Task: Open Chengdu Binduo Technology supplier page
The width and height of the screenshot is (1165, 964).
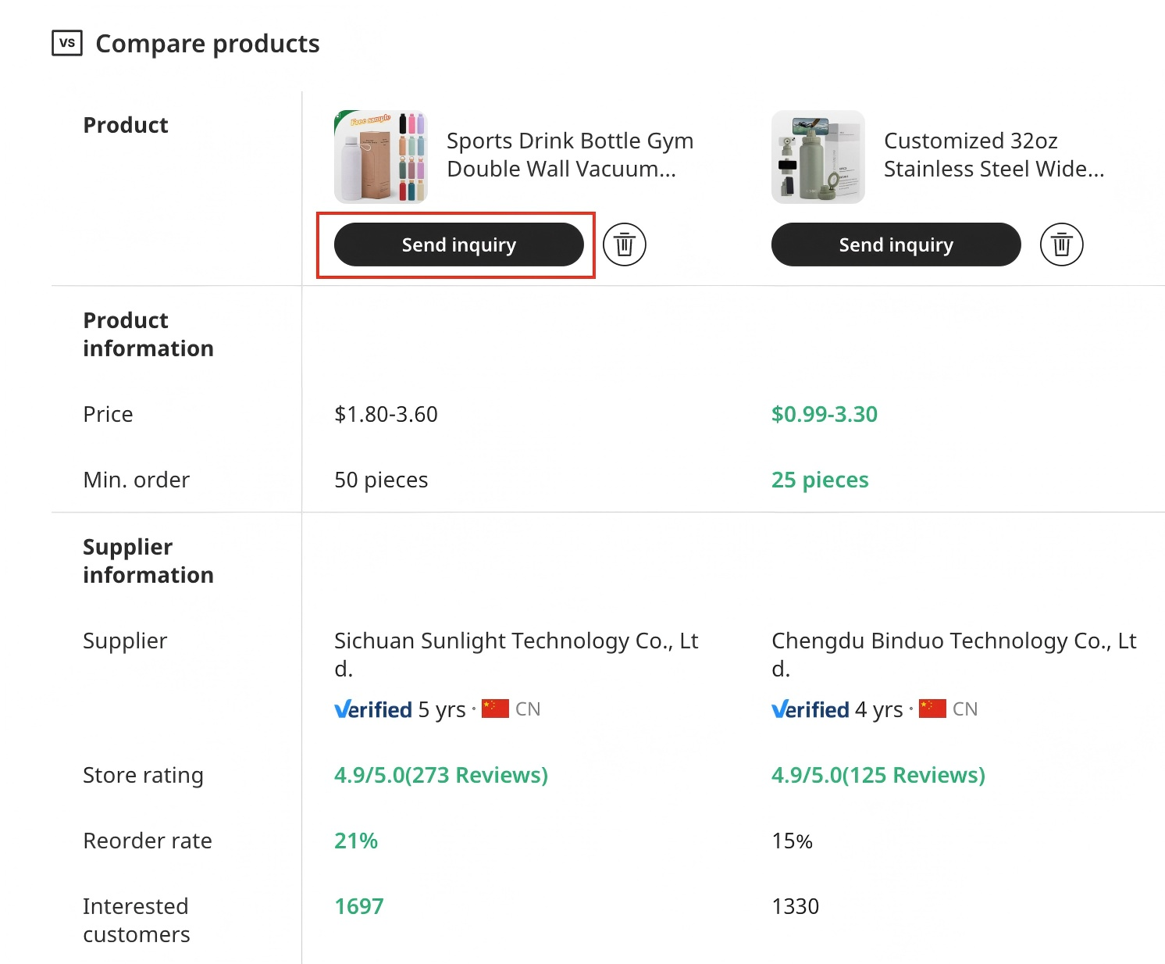Action: point(954,654)
